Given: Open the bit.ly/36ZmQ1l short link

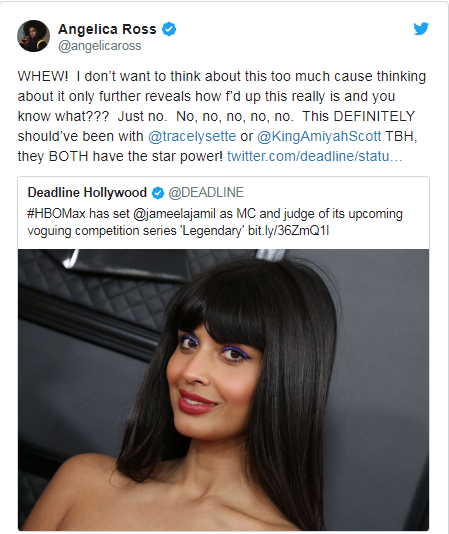Looking at the screenshot, I should [289, 231].
